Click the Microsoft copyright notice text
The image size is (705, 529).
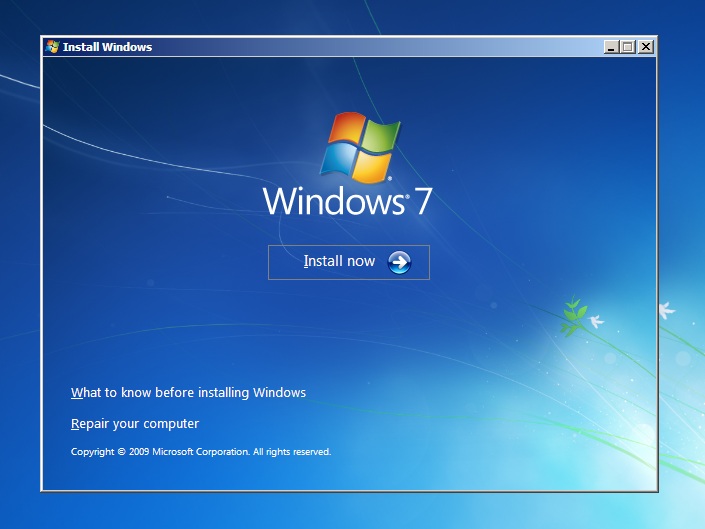click(x=201, y=452)
